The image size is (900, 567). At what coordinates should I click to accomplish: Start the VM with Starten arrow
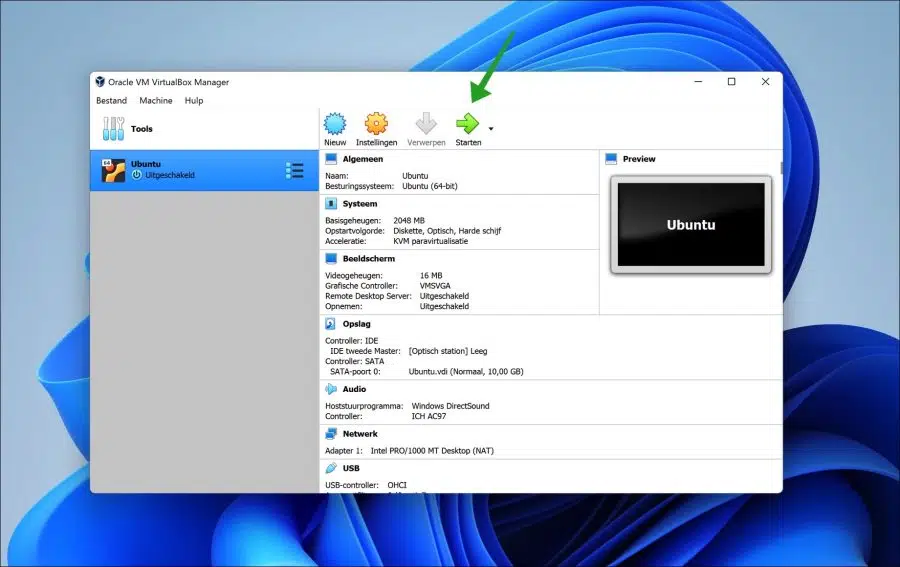(x=467, y=123)
